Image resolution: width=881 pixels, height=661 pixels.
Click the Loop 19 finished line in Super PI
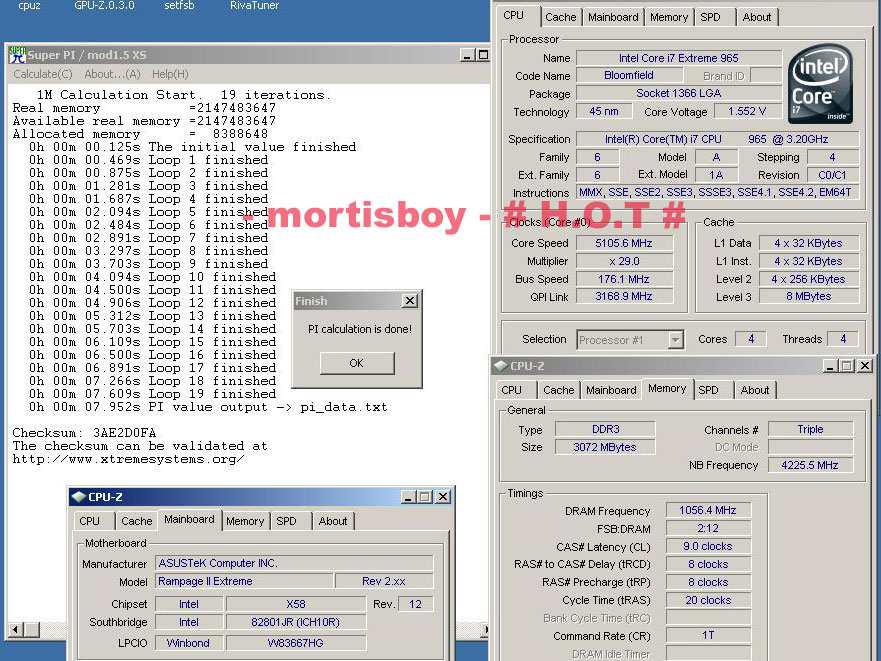(x=153, y=394)
